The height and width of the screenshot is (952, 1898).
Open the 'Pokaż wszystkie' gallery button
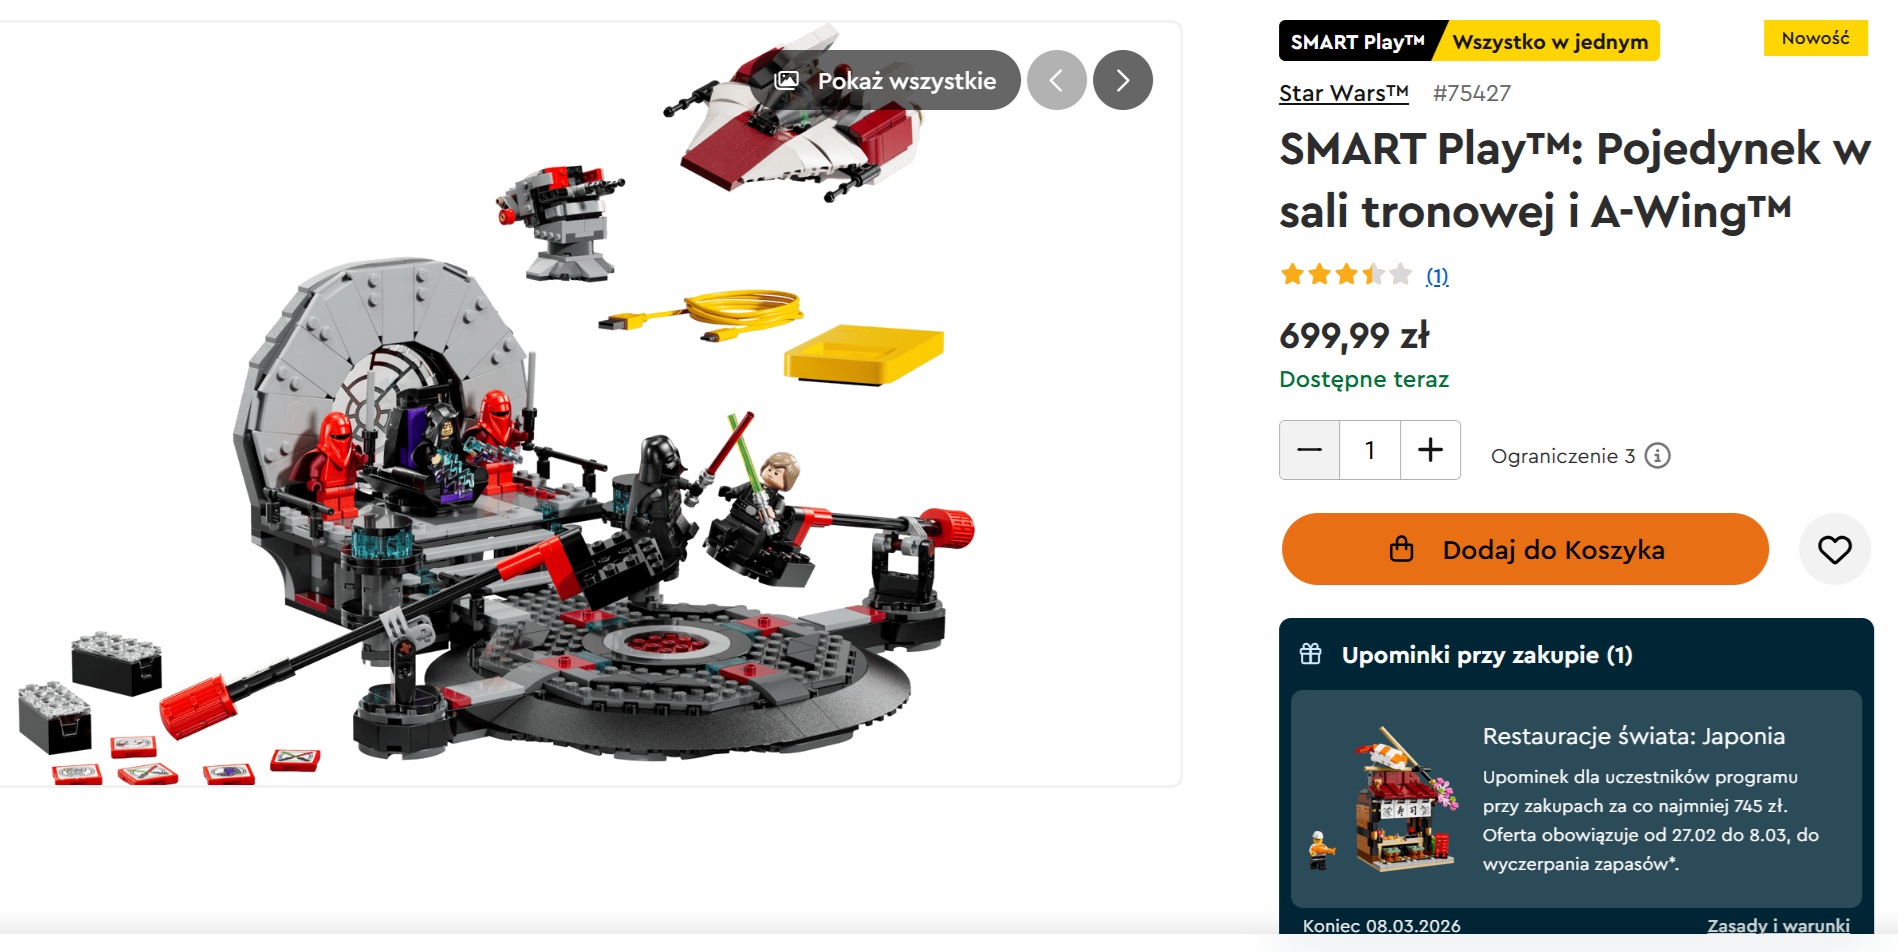tap(885, 80)
